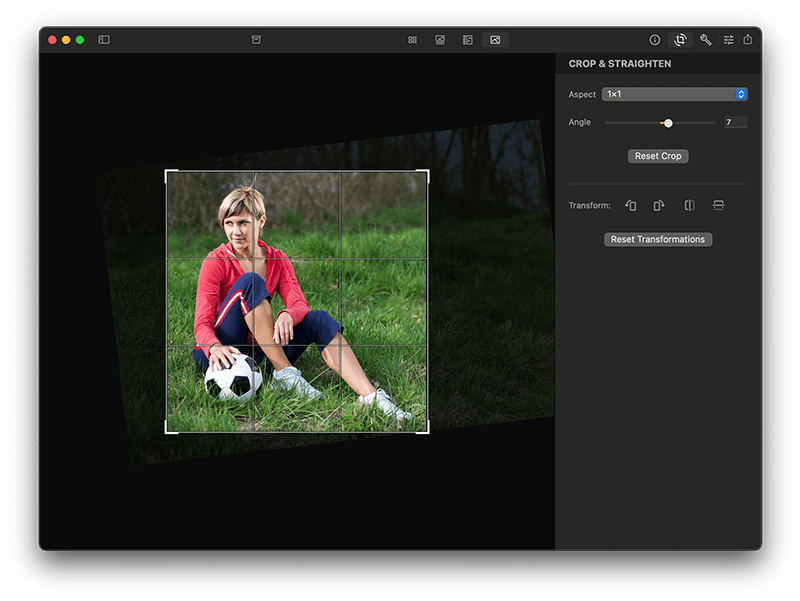Open the Aspect dropdown showing 1x1
Viewport: 800px width, 601px height.
point(674,93)
